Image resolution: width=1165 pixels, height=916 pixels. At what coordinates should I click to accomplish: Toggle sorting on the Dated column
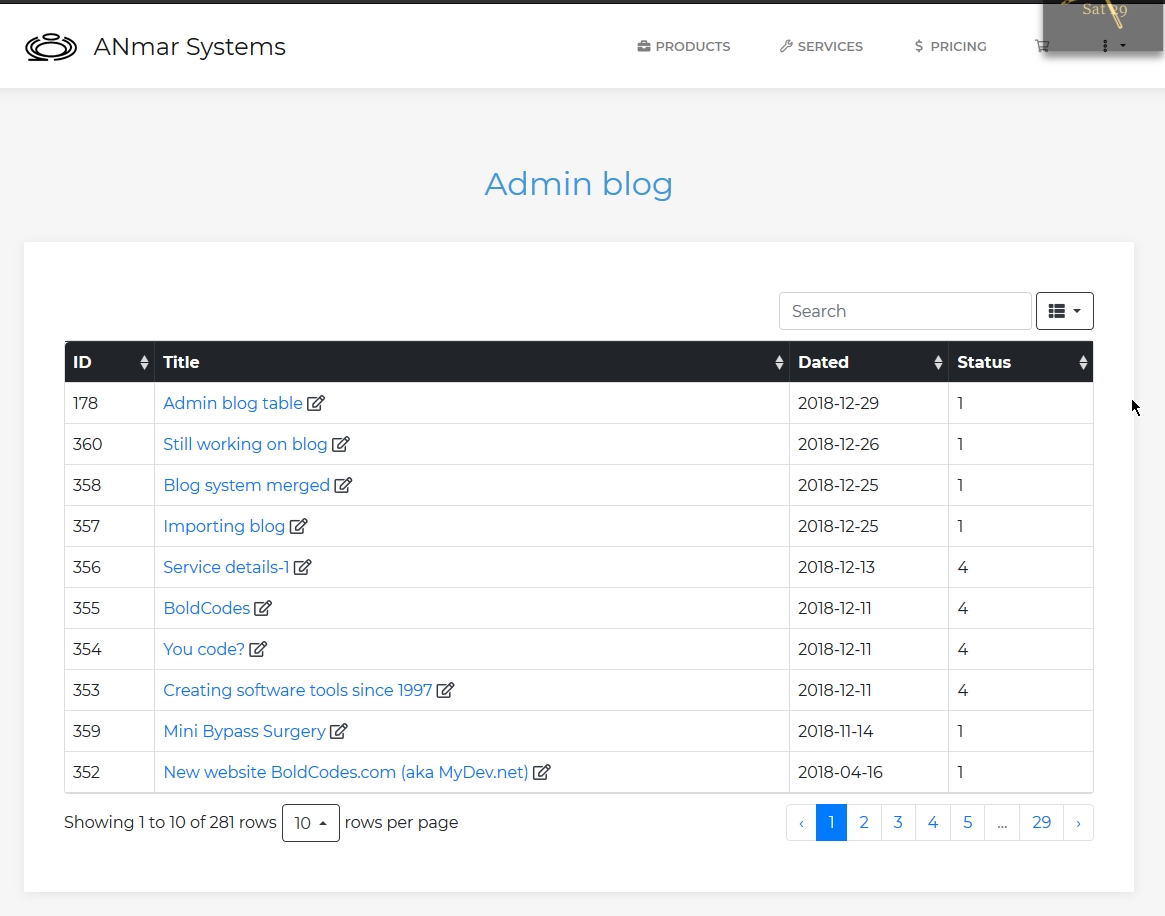[x=937, y=362]
